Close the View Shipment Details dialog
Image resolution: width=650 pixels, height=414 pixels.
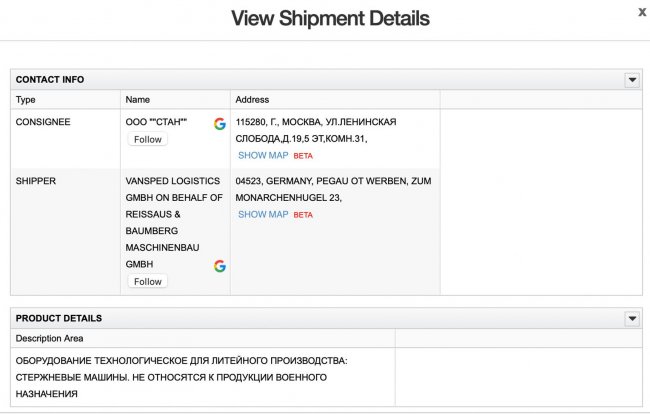click(641, 12)
